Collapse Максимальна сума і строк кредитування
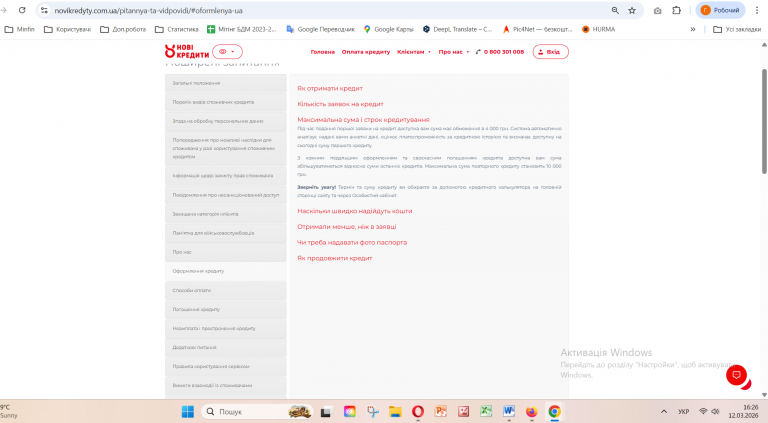Screen dimensions: 768x423 tap(363, 119)
